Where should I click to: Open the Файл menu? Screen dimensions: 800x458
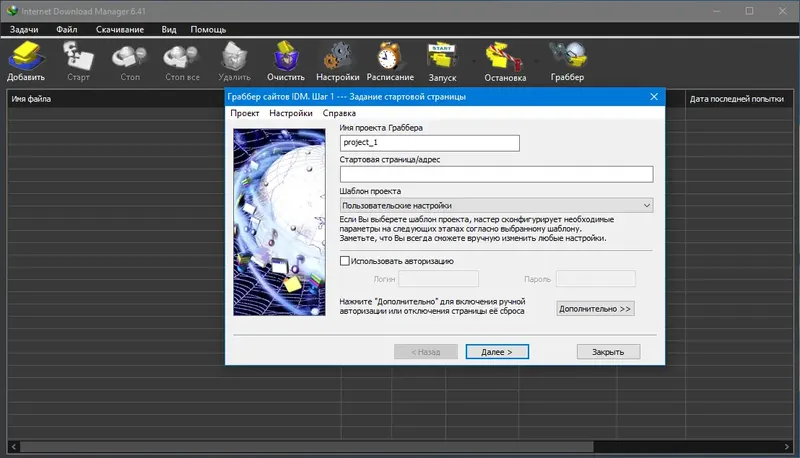click(67, 30)
